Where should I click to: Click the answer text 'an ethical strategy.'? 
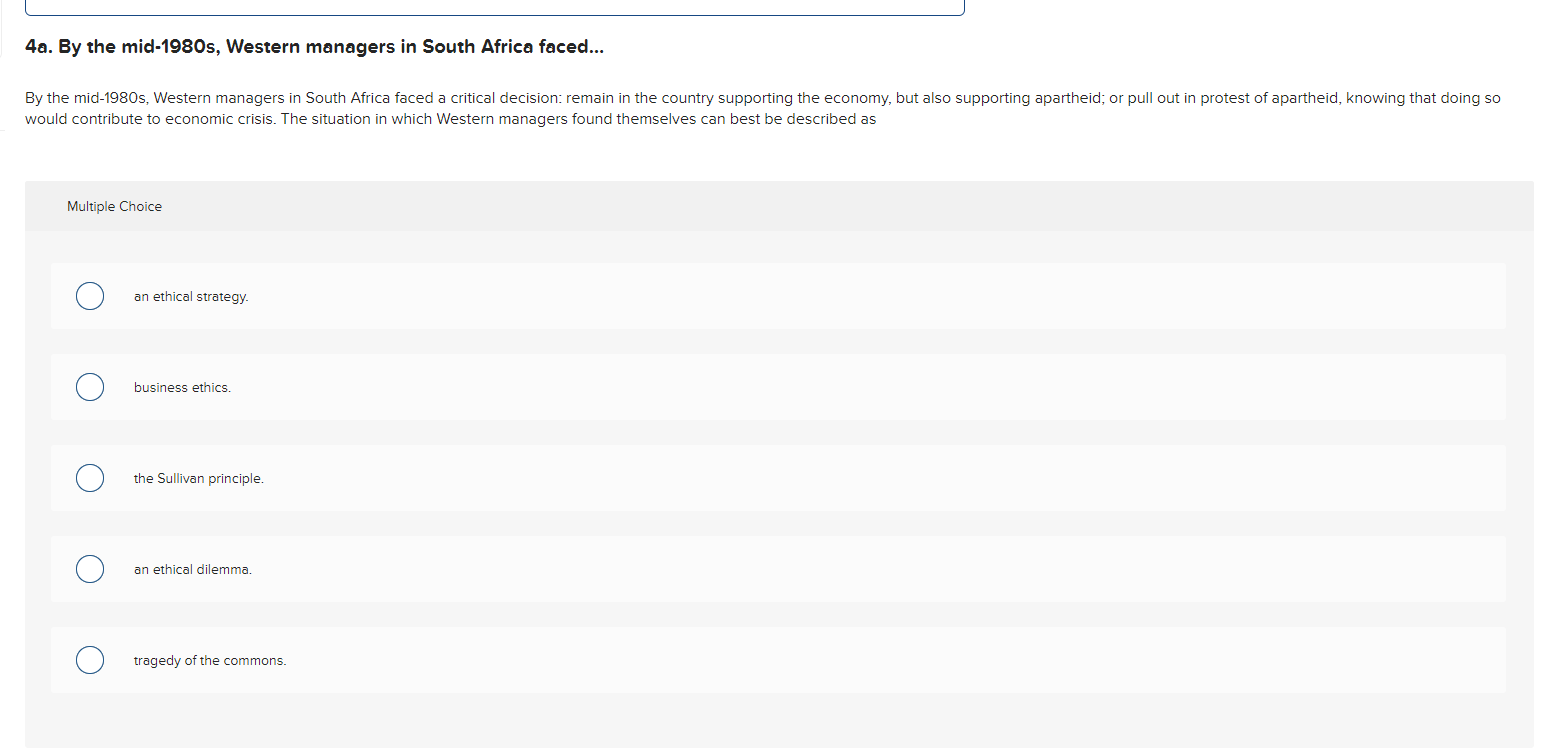[191, 297]
